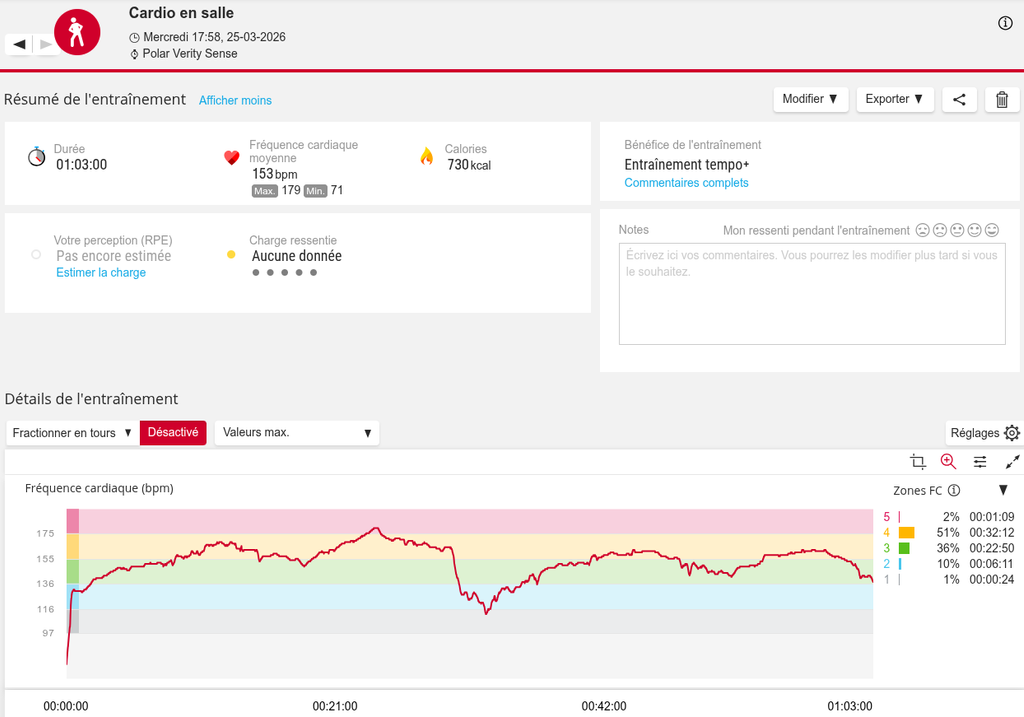Activate the magnifier zoom icon on chart

pyautogui.click(x=948, y=461)
